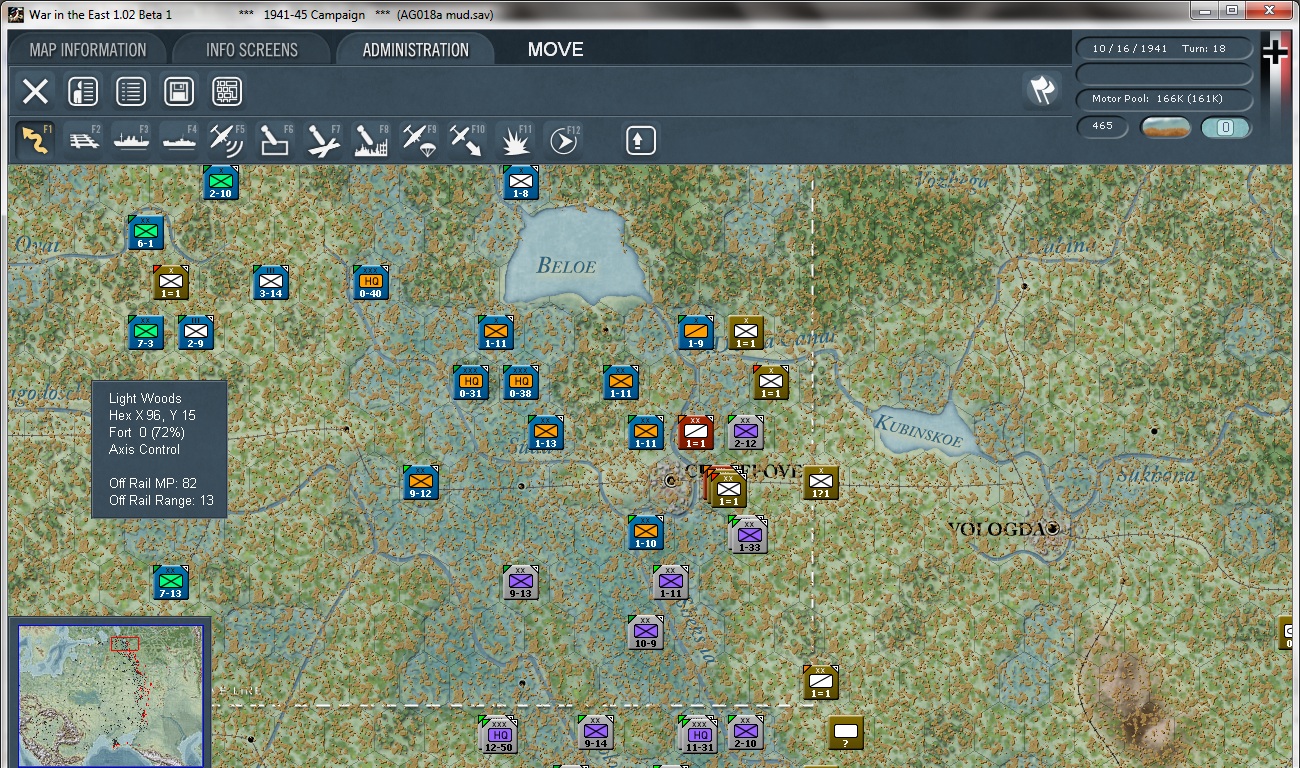The height and width of the screenshot is (768, 1300).
Task: Select the HQ 11-31 unit counter
Action: 699,735
